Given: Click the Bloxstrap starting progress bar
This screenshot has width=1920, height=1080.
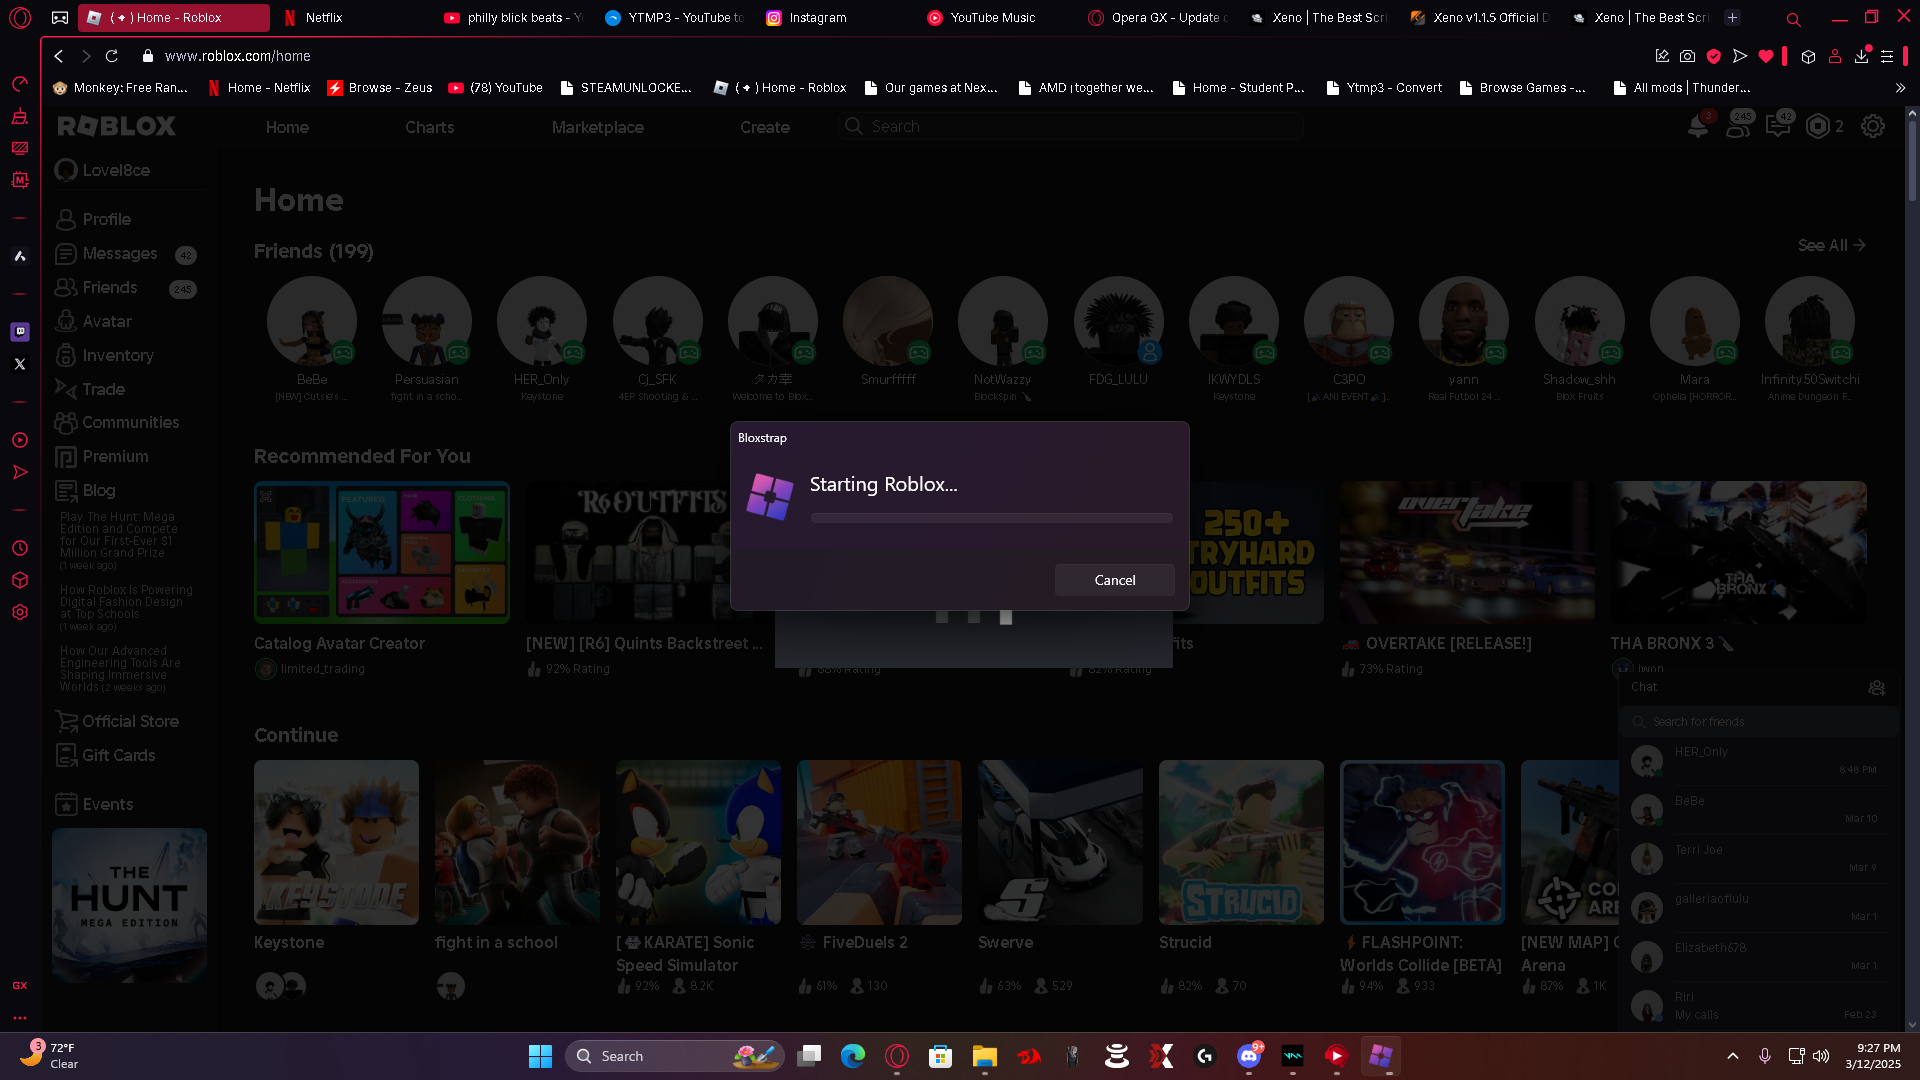Looking at the screenshot, I should click(x=991, y=518).
